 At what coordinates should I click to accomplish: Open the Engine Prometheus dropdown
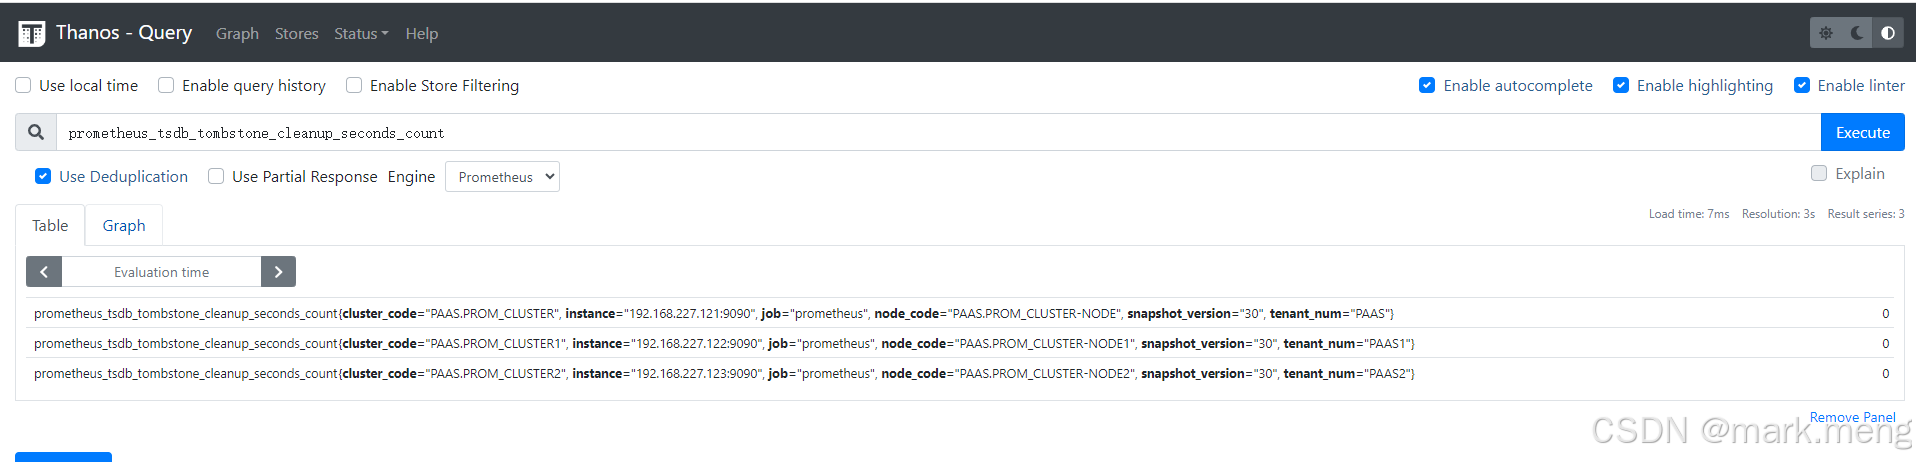502,177
